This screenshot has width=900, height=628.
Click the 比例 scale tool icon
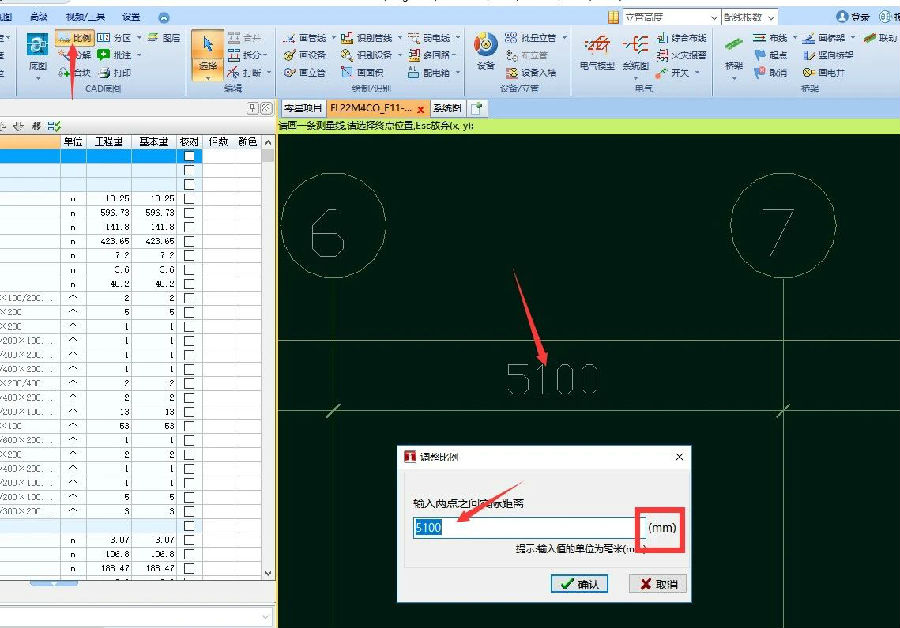[x=75, y=38]
